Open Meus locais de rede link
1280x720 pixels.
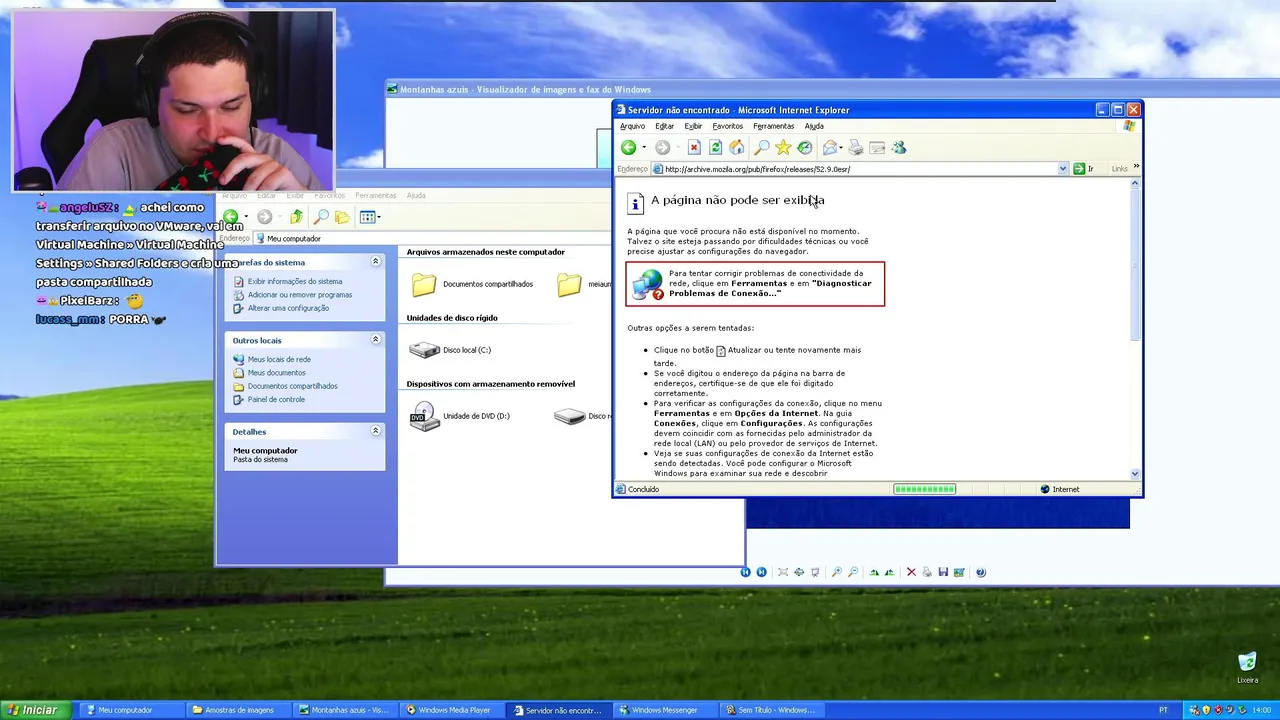click(x=279, y=359)
